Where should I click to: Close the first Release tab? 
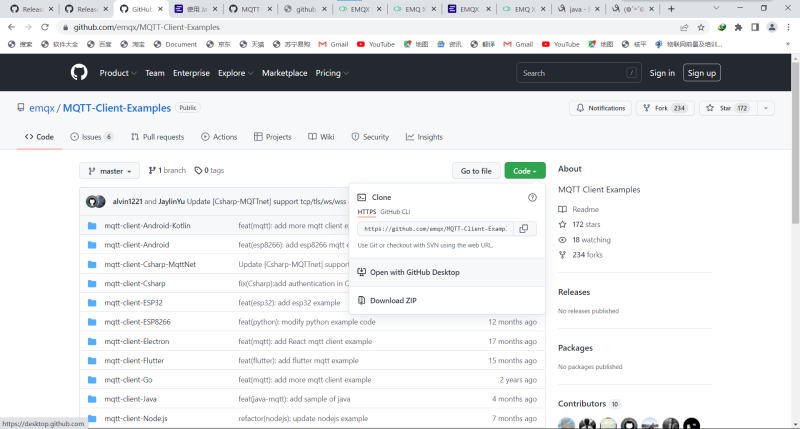51,9
